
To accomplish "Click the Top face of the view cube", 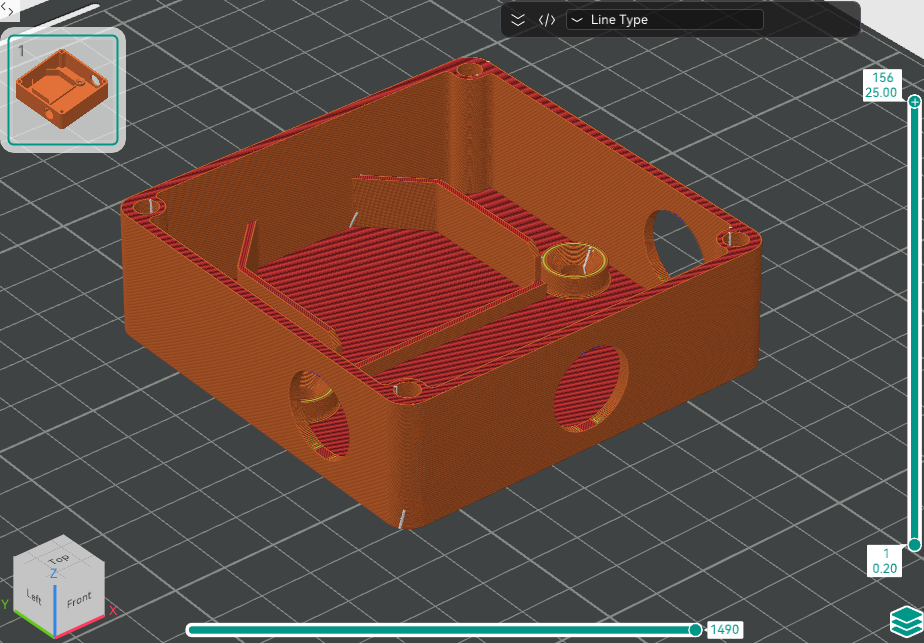I will point(58,558).
